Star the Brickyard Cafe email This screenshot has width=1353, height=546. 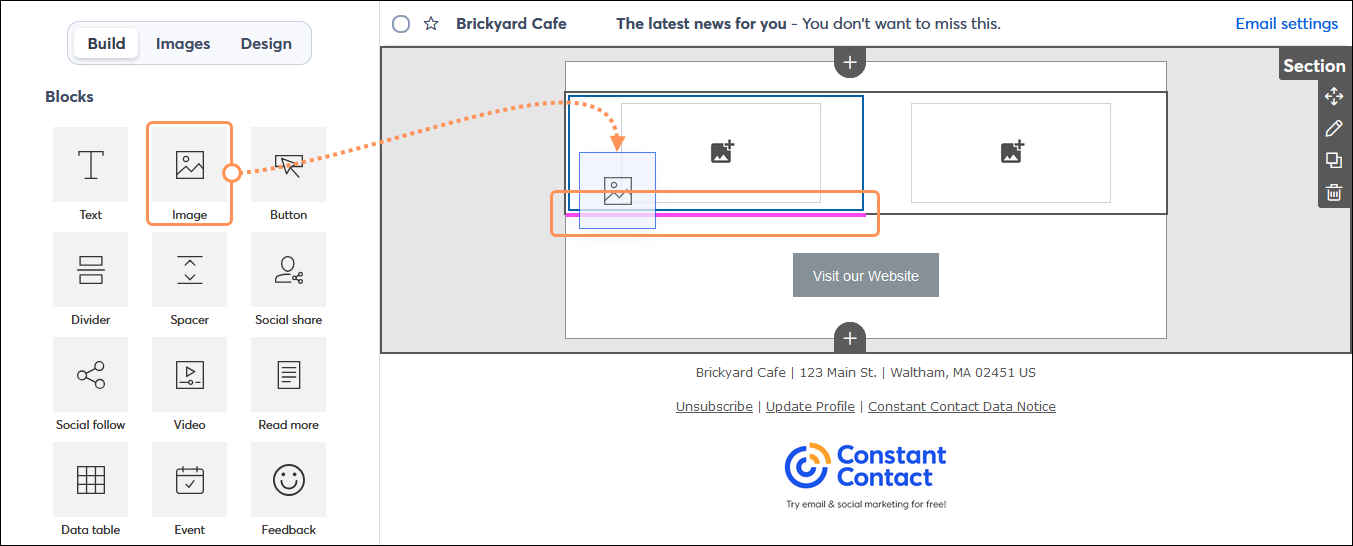[x=431, y=24]
